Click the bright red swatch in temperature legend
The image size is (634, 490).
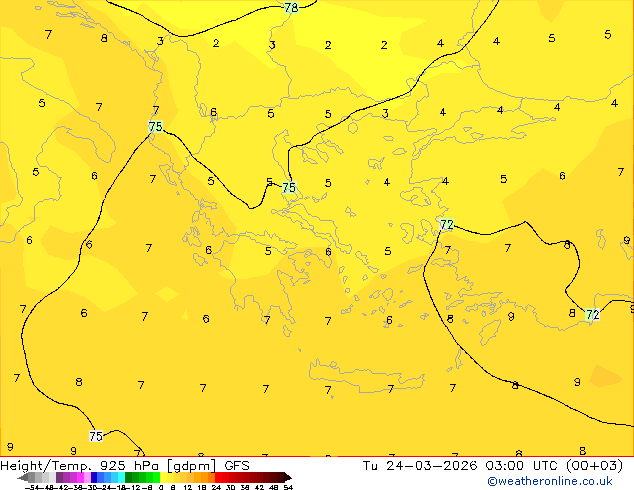218,477
